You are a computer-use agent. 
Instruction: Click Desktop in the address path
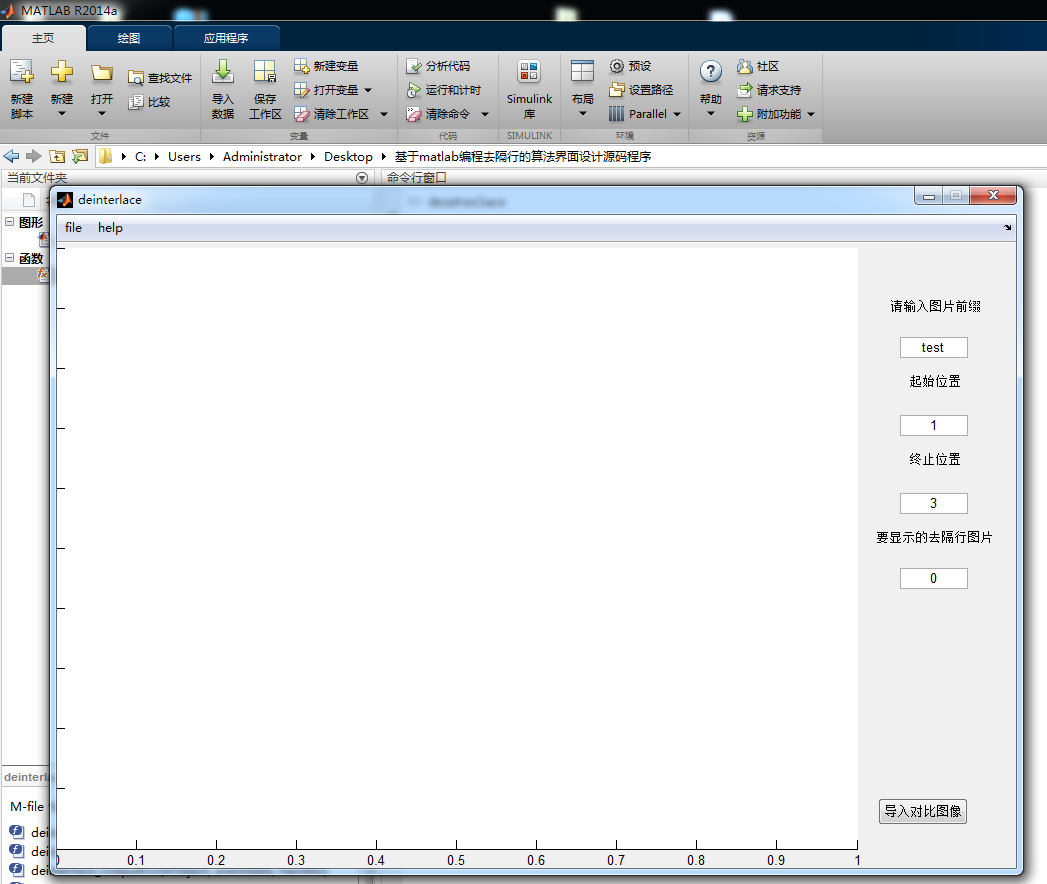pos(348,156)
